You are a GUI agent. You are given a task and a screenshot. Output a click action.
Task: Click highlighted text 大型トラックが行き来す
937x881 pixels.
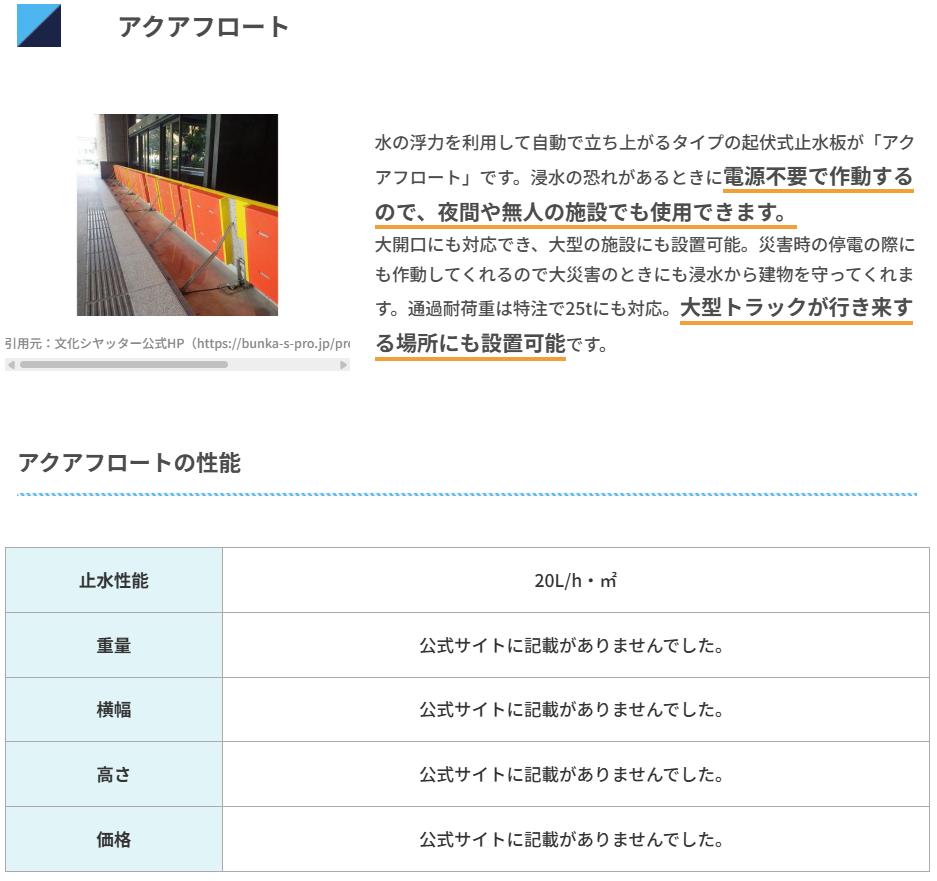pyautogui.click(x=796, y=308)
